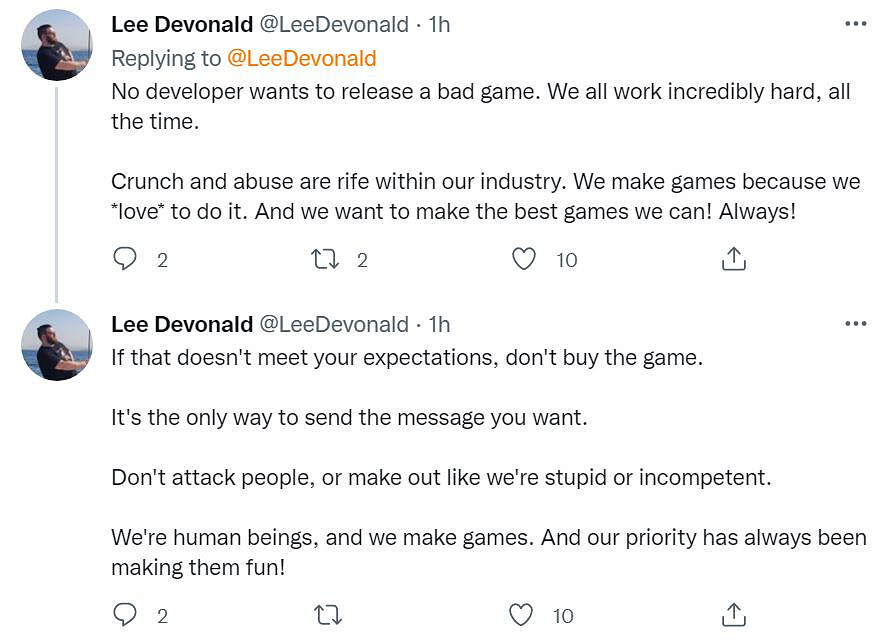894x640 pixels.
Task: Reply to the second tweet about expectations
Action: click(125, 616)
